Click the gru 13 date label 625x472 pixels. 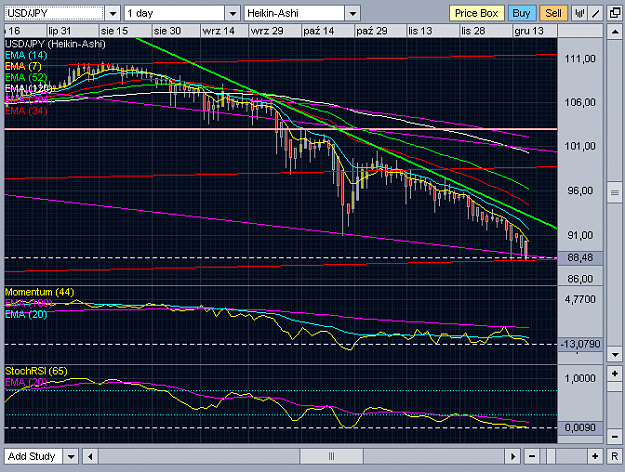pos(529,31)
